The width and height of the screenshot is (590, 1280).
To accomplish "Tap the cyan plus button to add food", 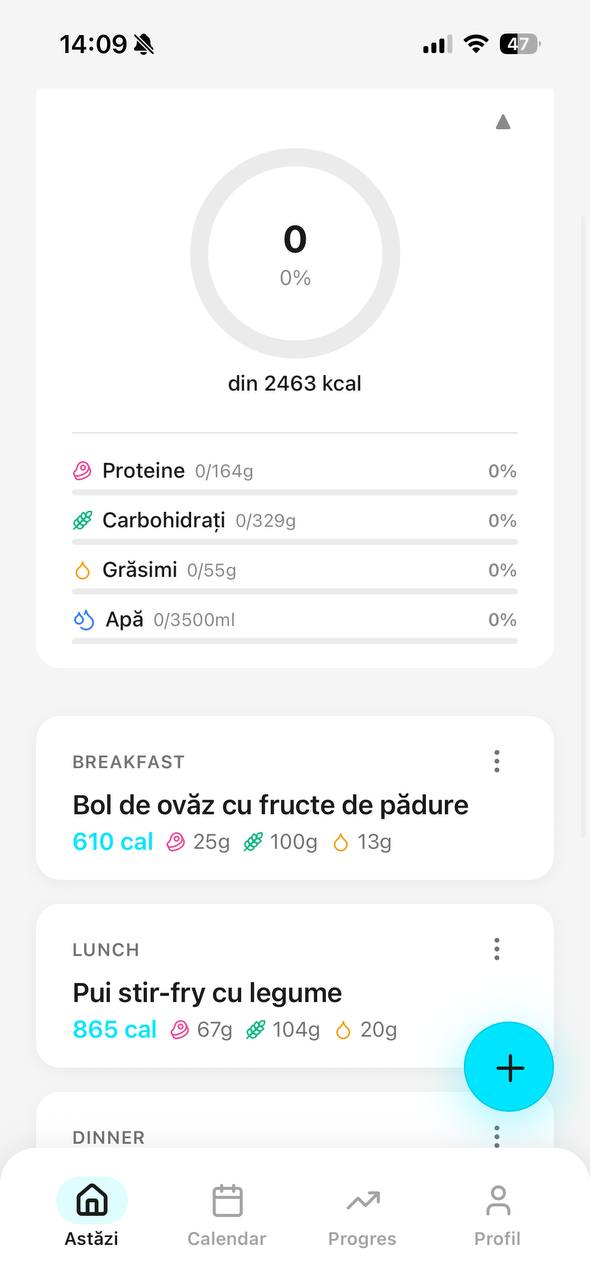I will tap(509, 1067).
